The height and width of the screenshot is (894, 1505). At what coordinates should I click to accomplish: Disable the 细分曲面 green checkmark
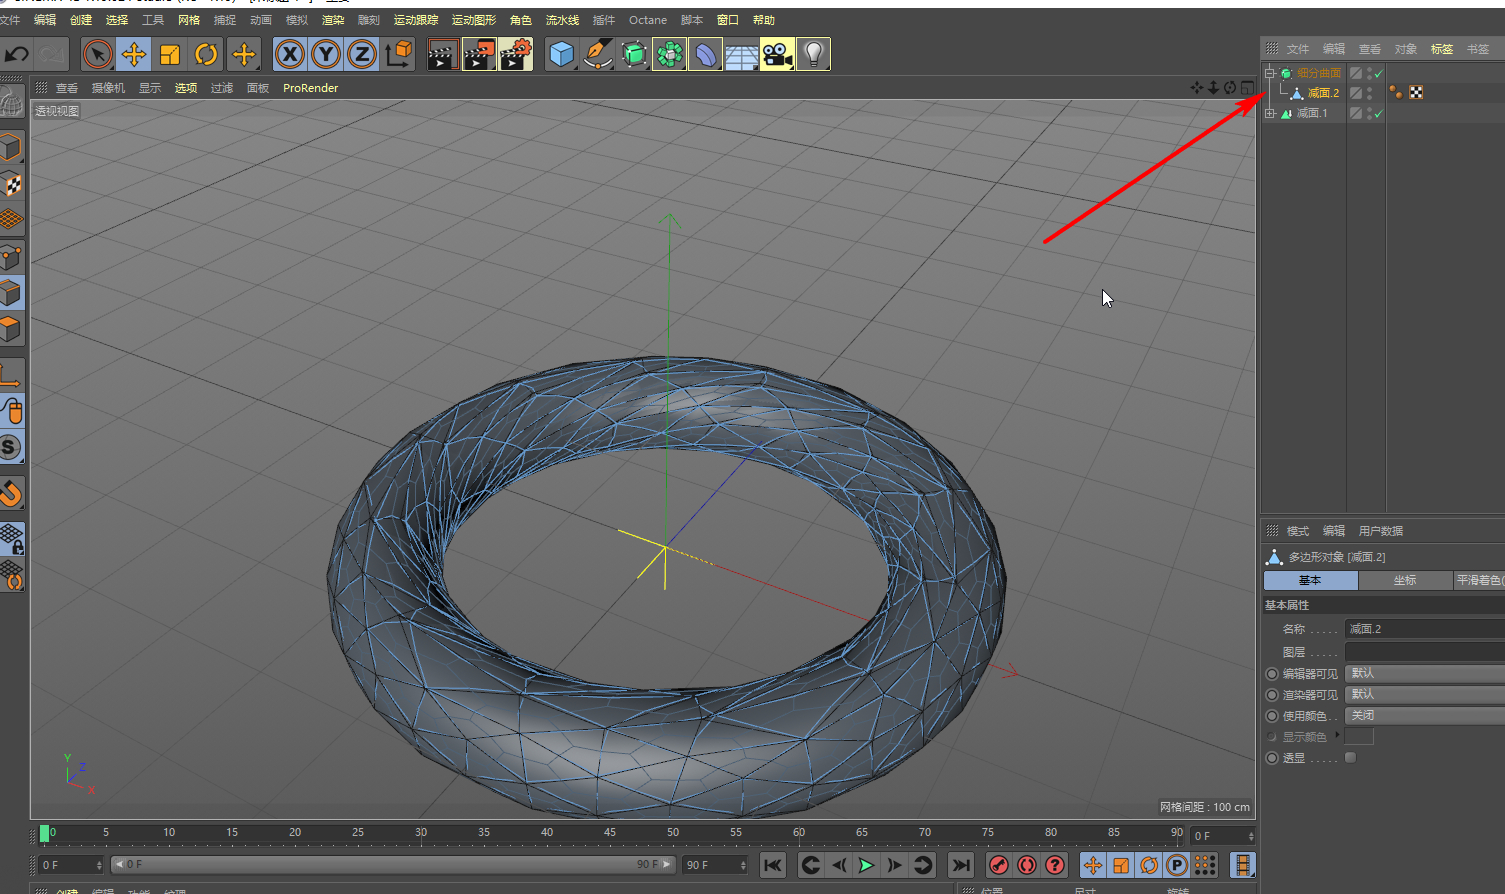(x=1379, y=73)
